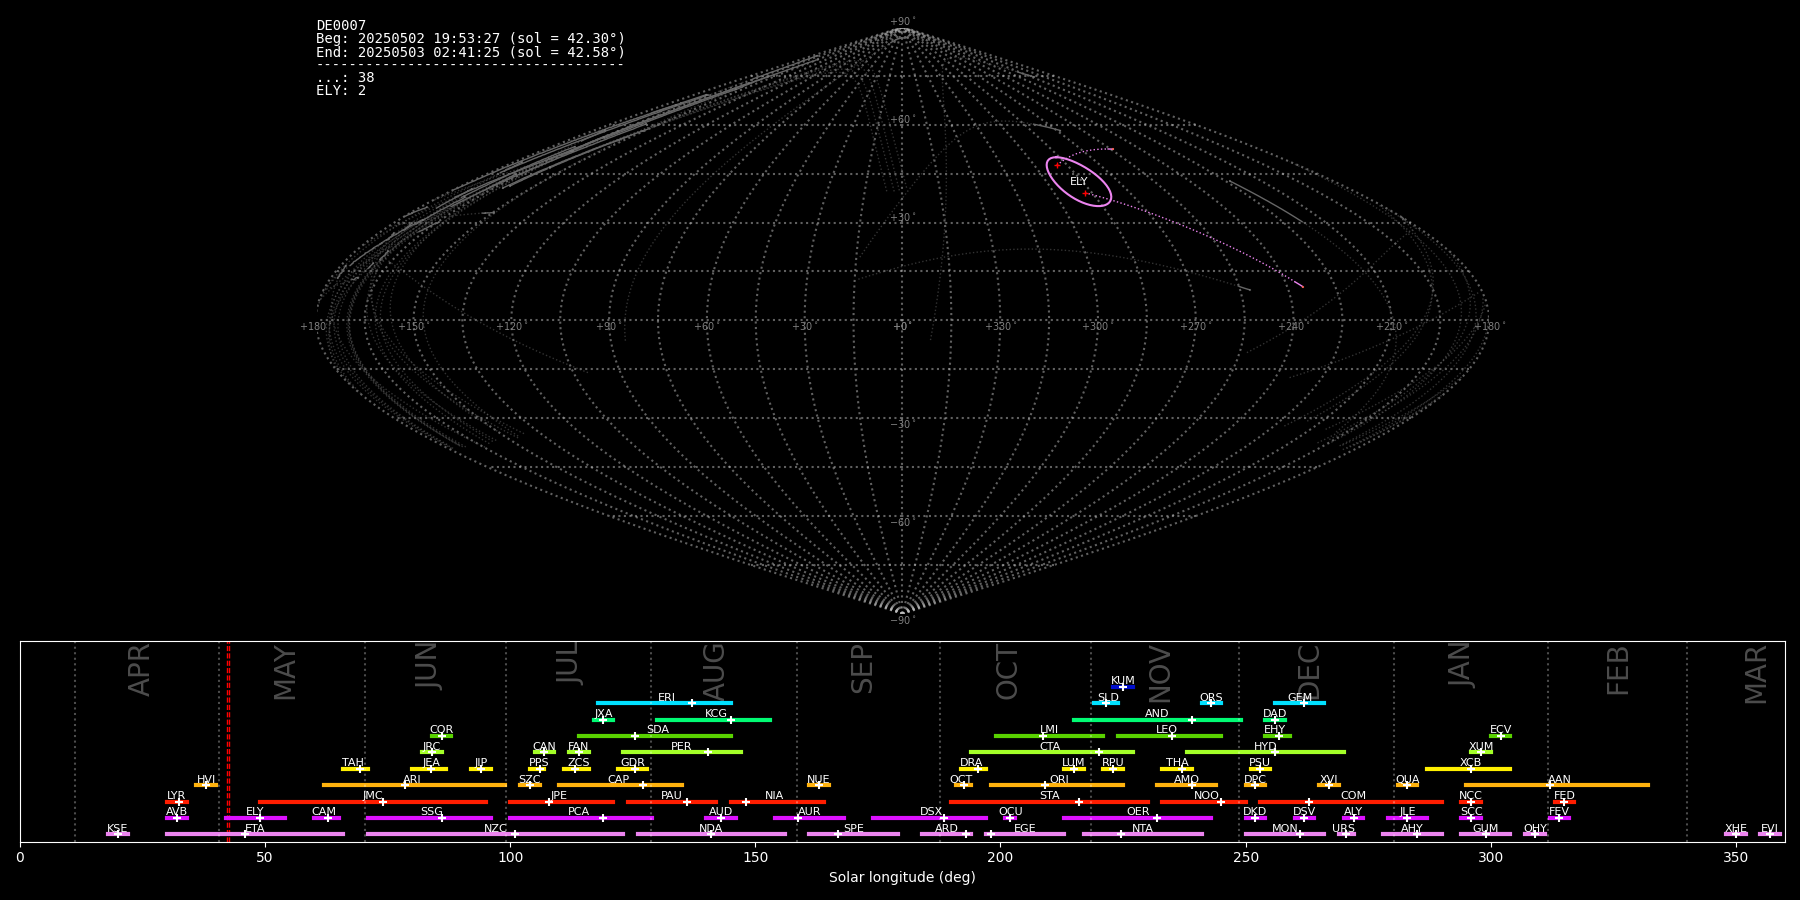Select the PCA shower bar
This screenshot has width=1800, height=900.
[x=580, y=818]
